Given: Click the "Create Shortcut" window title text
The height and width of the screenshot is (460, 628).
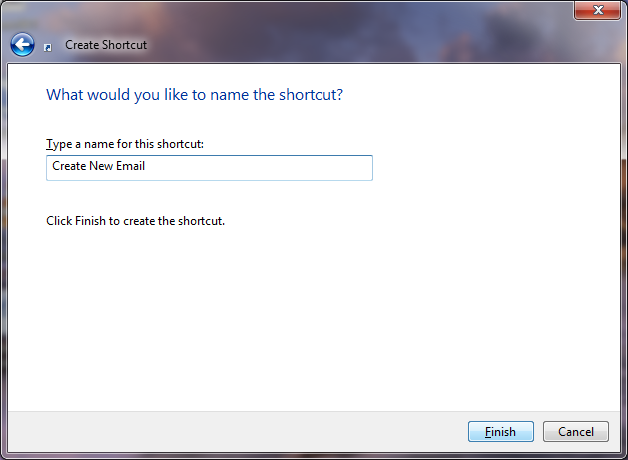Looking at the screenshot, I should coord(106,45).
